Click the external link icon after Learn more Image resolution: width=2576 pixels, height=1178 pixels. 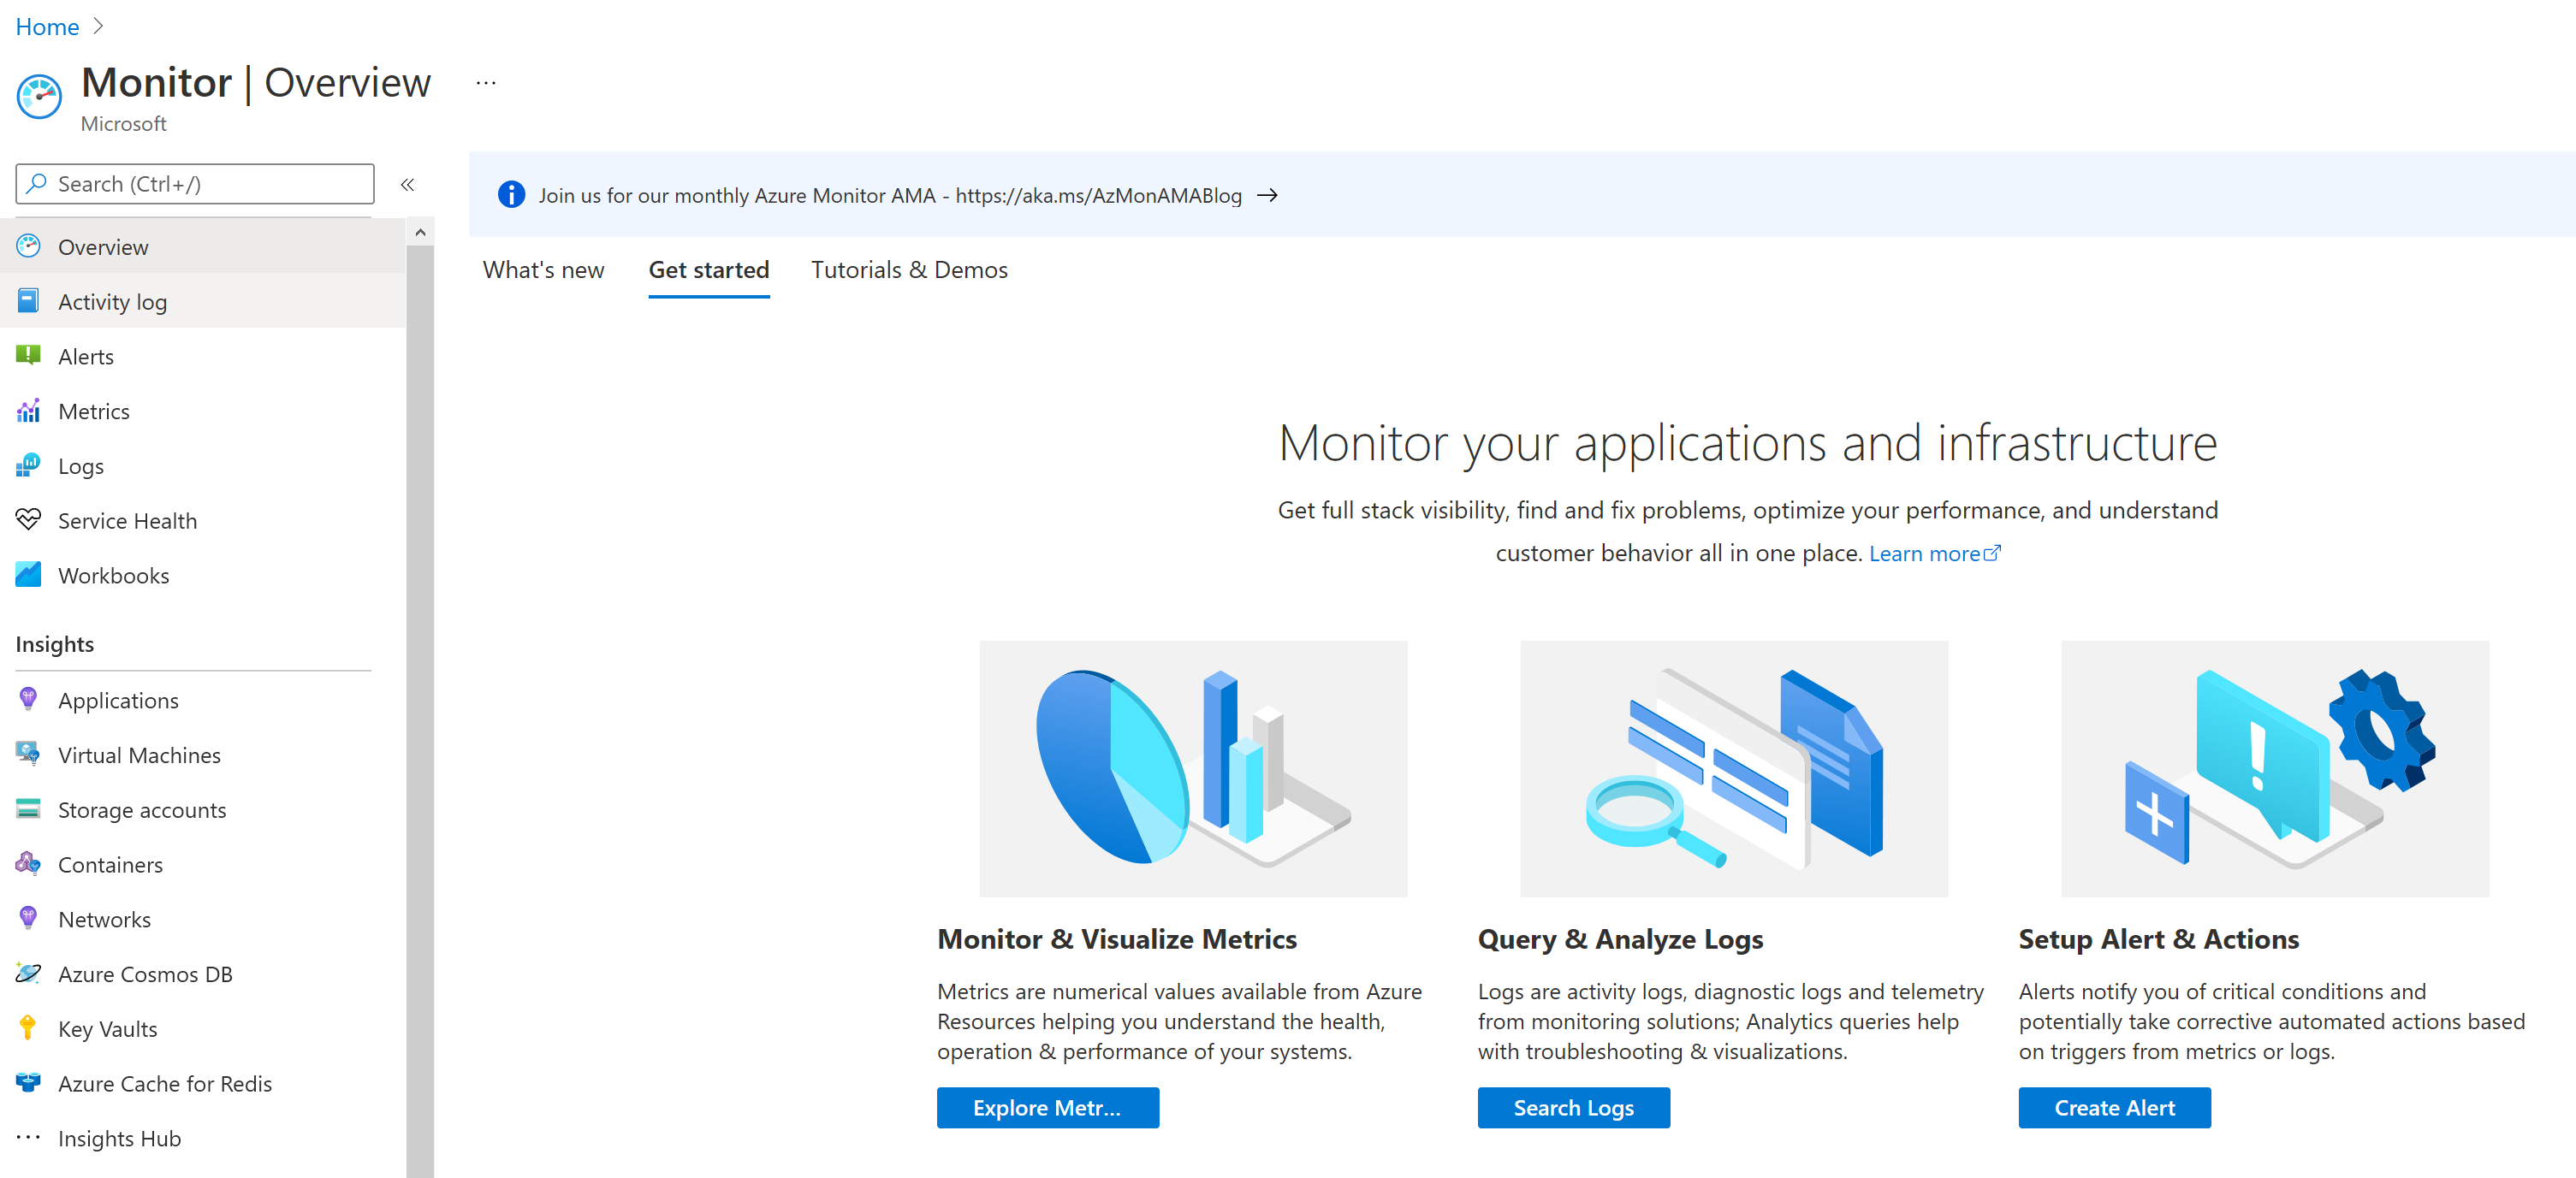(1992, 552)
